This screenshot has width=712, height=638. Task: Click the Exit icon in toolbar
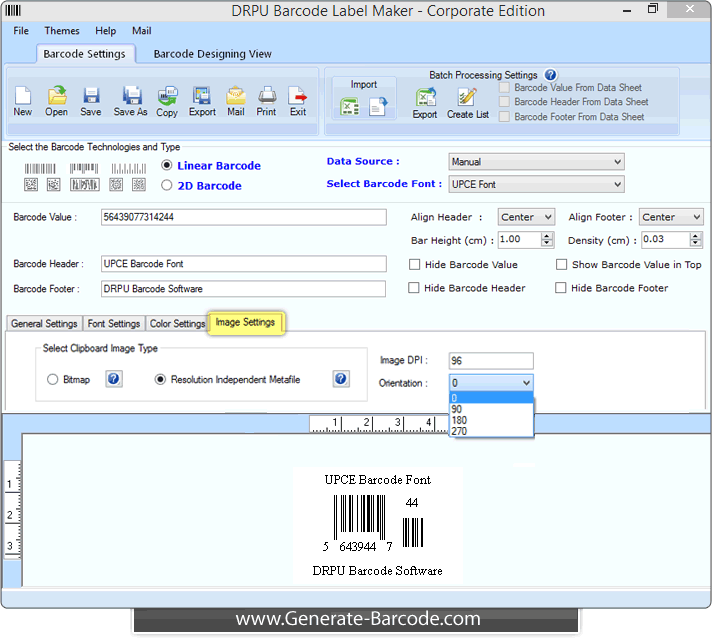pyautogui.click(x=297, y=96)
